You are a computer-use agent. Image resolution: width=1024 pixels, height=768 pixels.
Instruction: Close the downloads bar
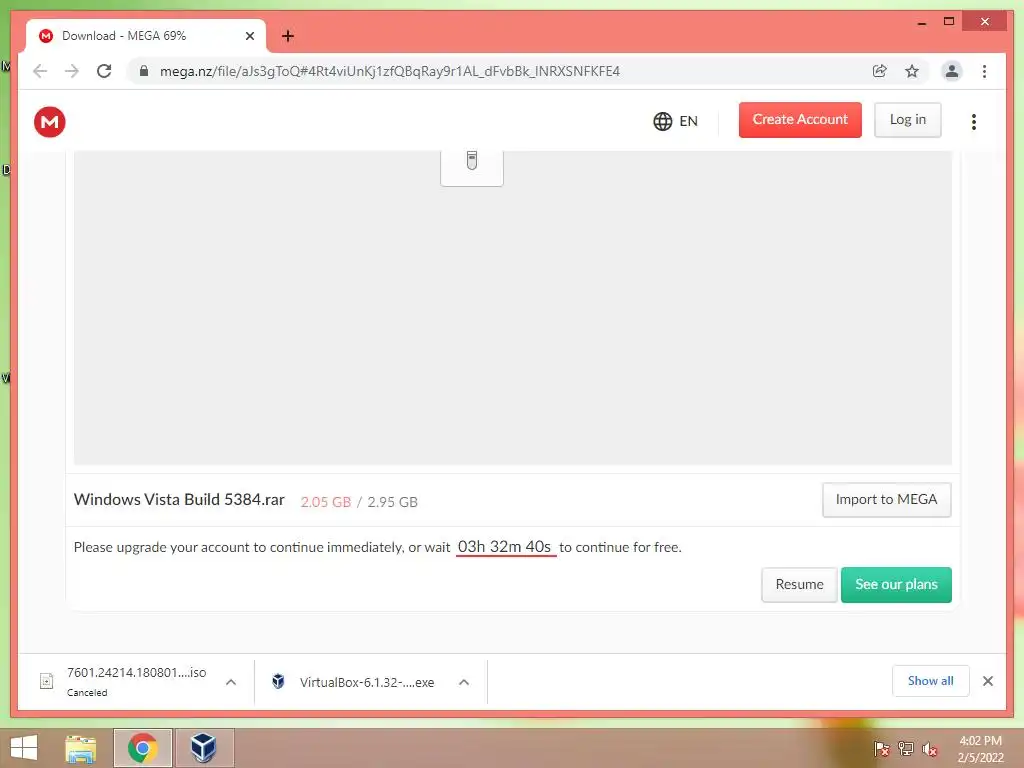point(987,681)
